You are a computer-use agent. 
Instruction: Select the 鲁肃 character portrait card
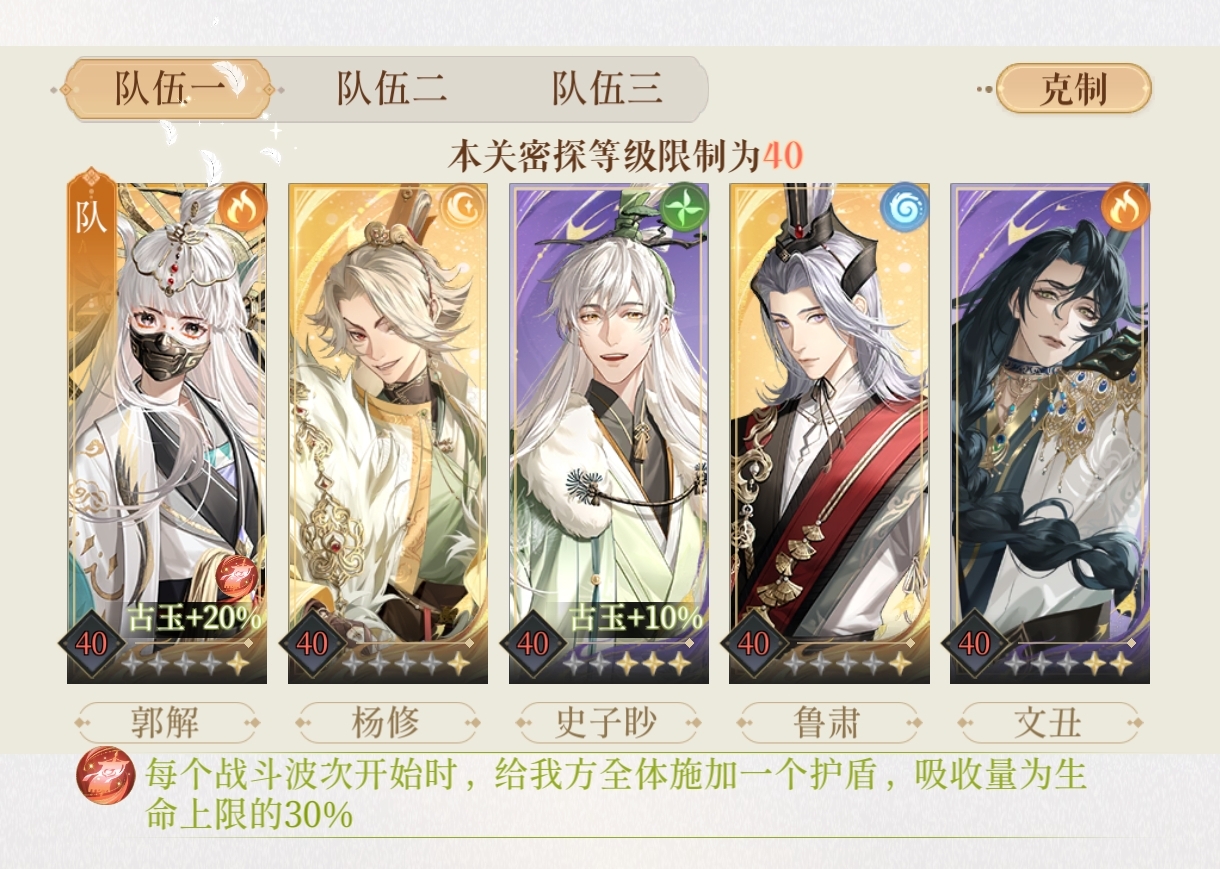(829, 433)
